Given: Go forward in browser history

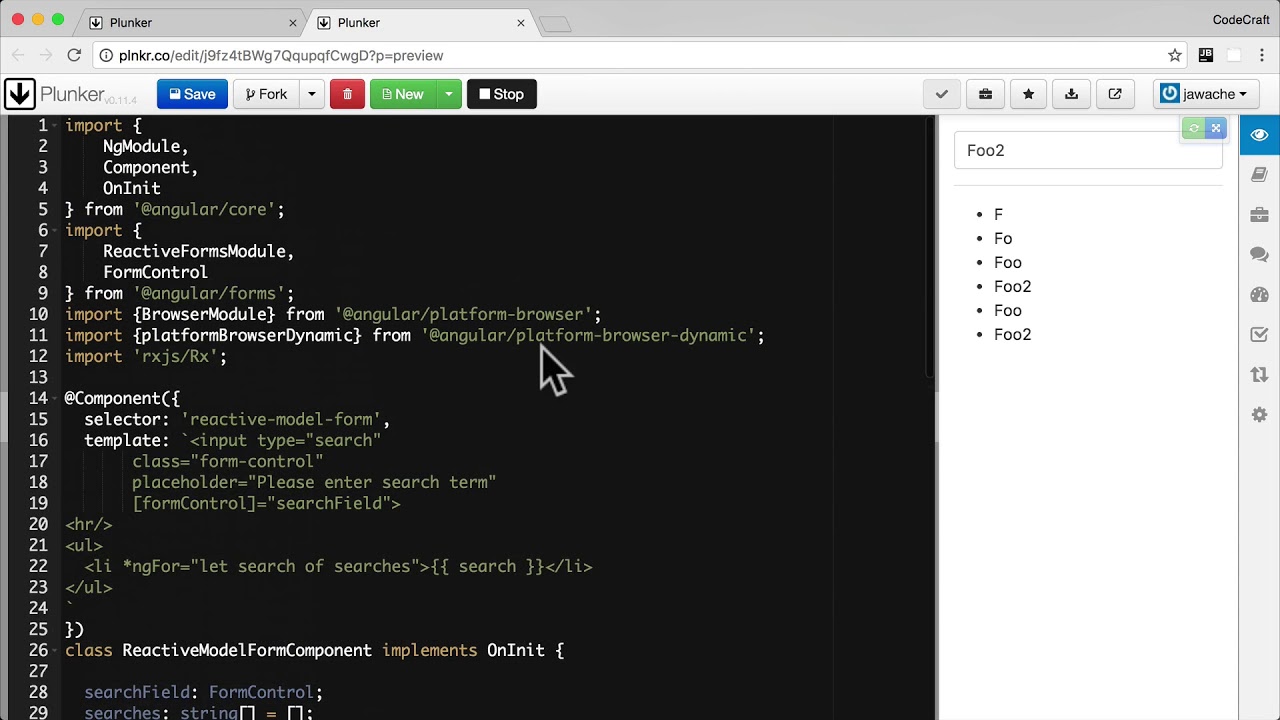Looking at the screenshot, I should pos(46,56).
